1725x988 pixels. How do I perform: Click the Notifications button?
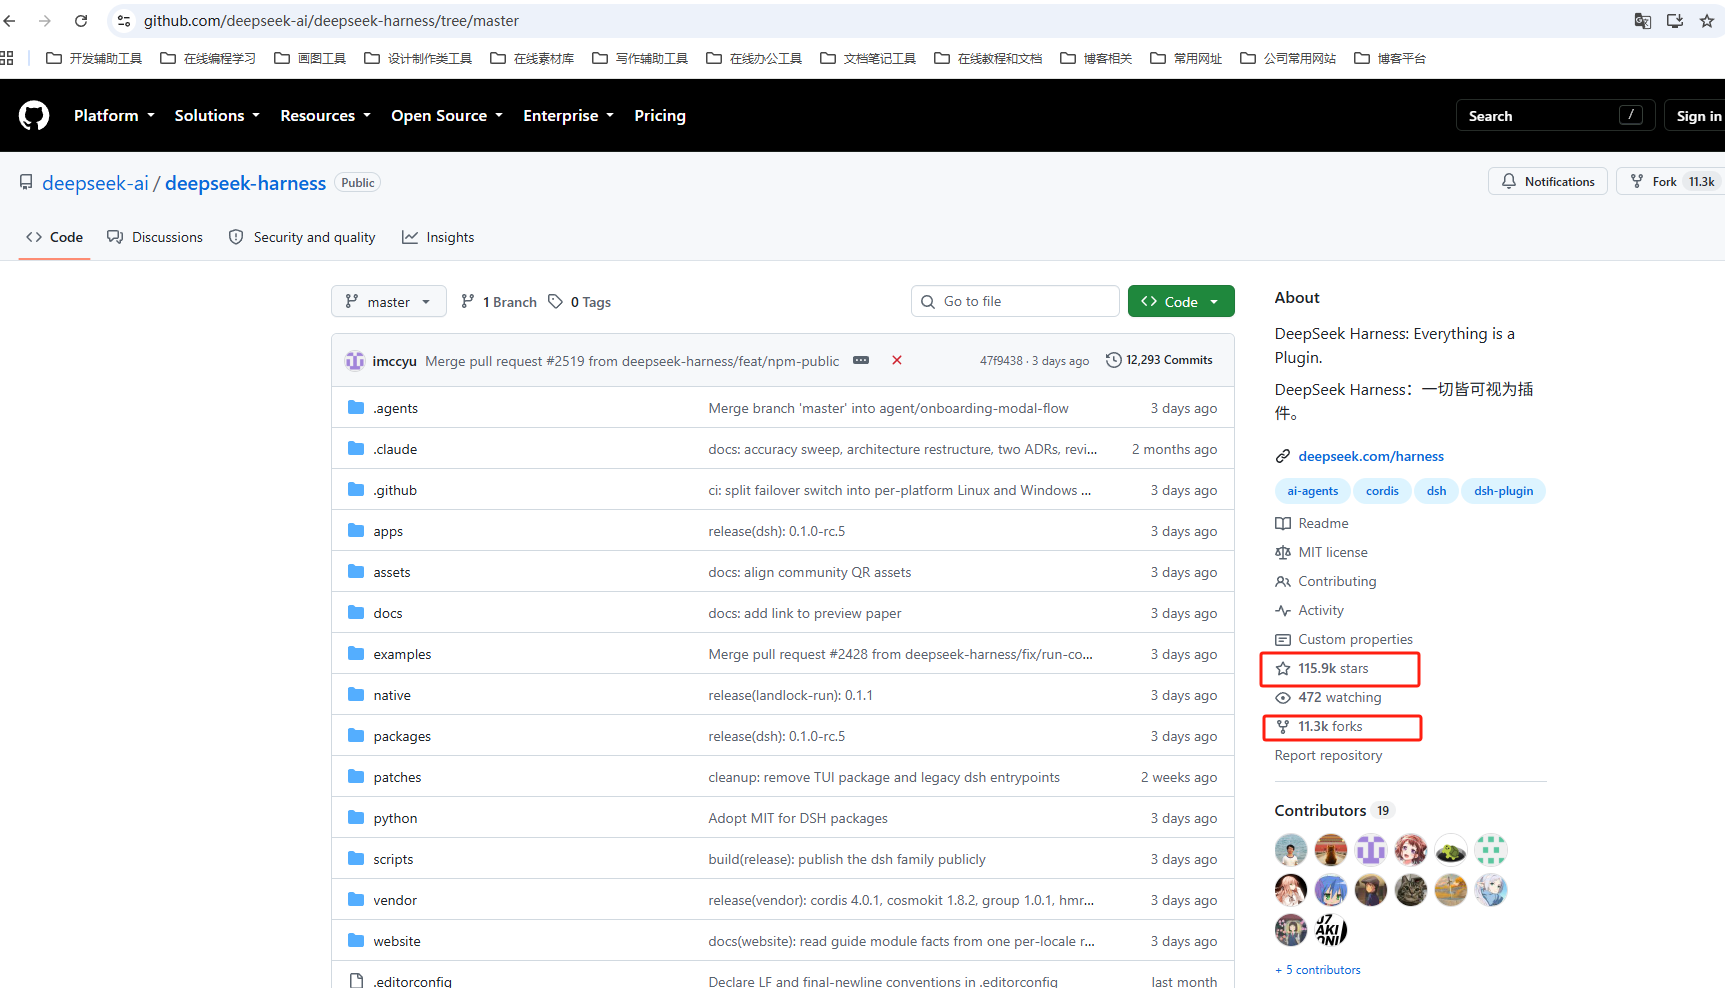1548,181
